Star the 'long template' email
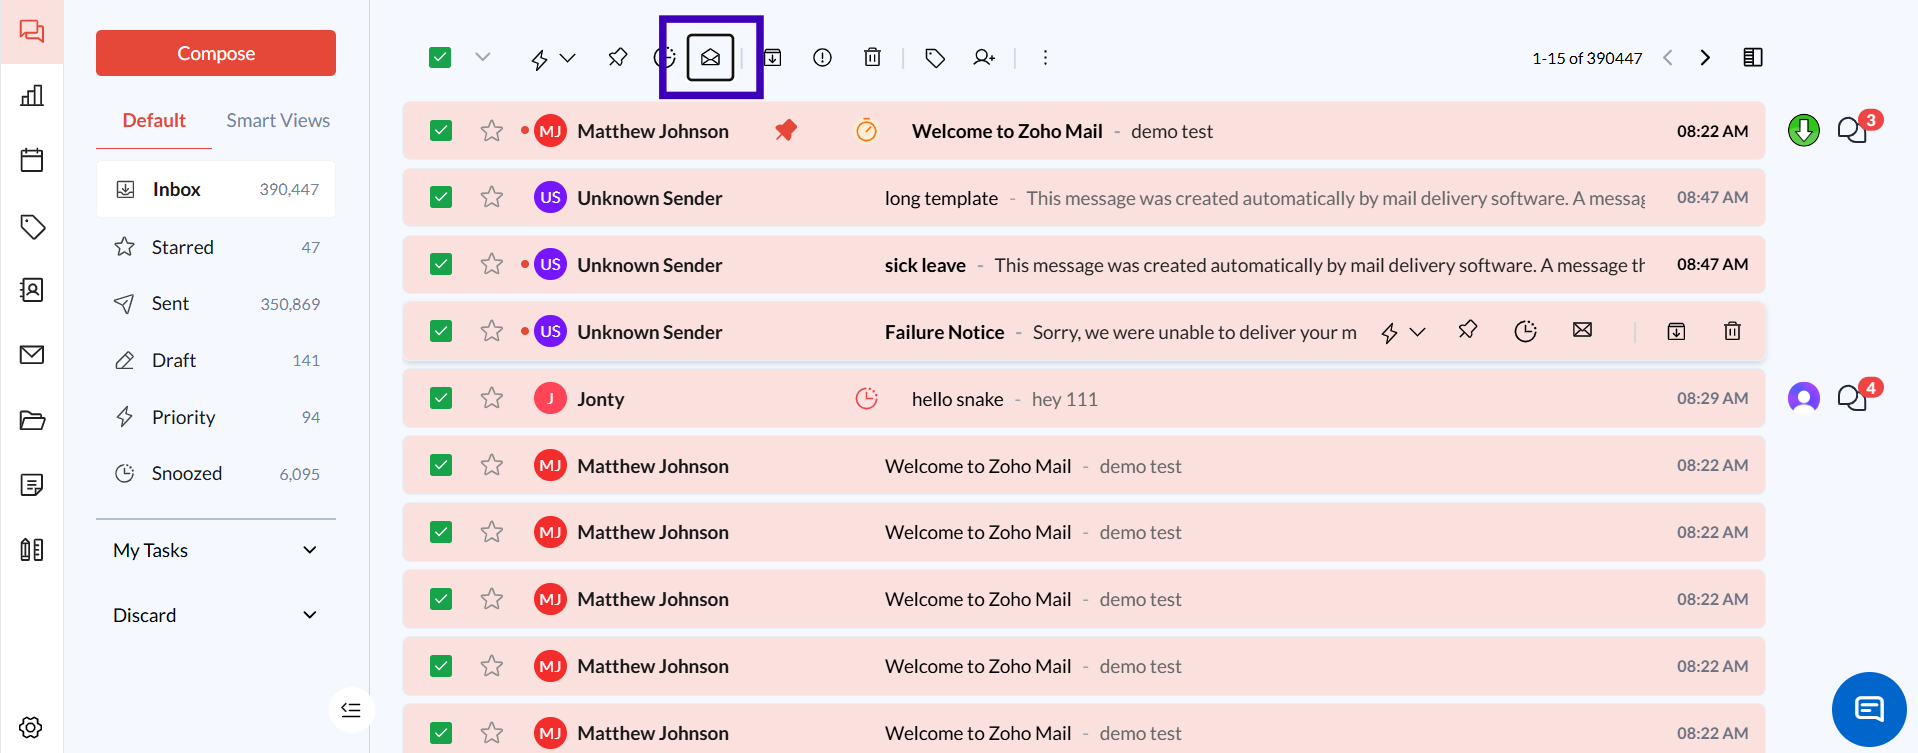1918x753 pixels. (x=491, y=198)
